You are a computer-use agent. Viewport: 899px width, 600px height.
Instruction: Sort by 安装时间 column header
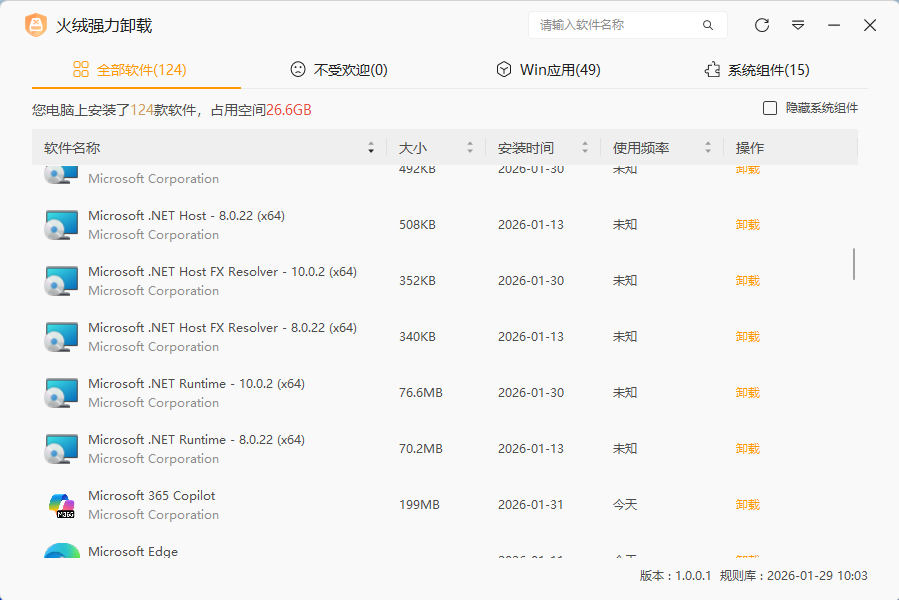(x=526, y=148)
